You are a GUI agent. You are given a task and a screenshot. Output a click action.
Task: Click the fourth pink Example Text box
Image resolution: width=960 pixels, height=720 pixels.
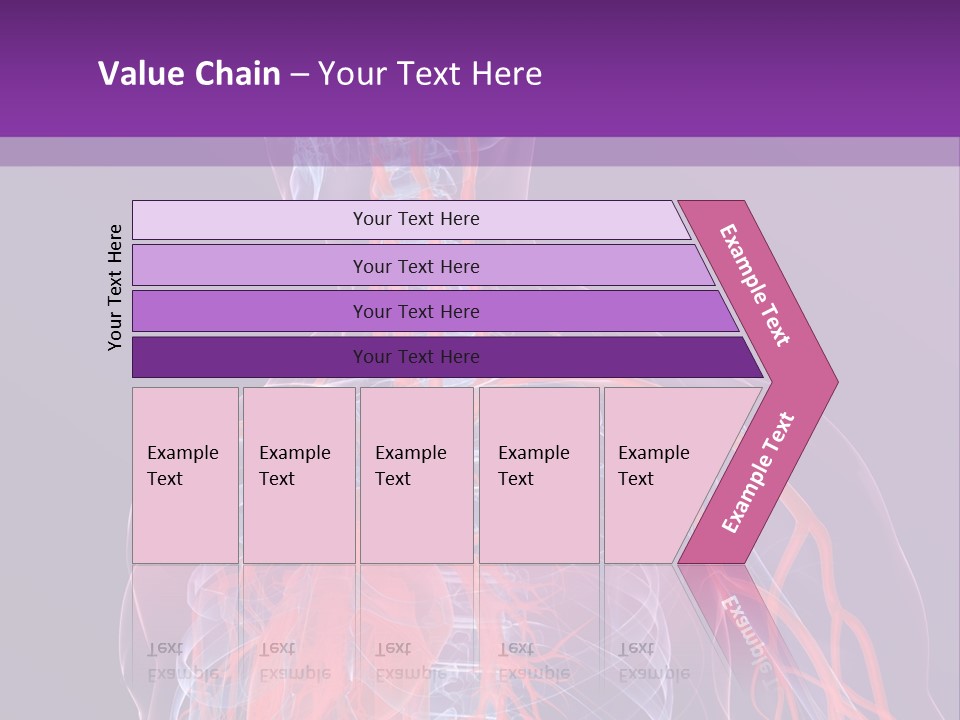point(538,475)
